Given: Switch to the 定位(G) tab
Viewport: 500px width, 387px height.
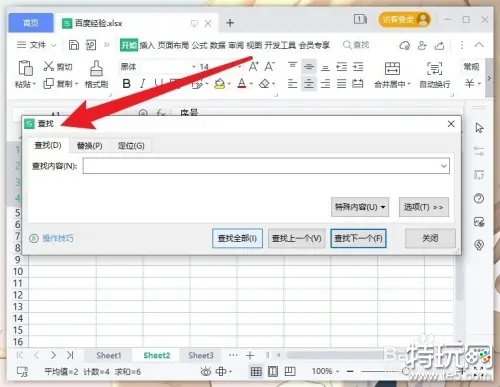Looking at the screenshot, I should [131, 146].
